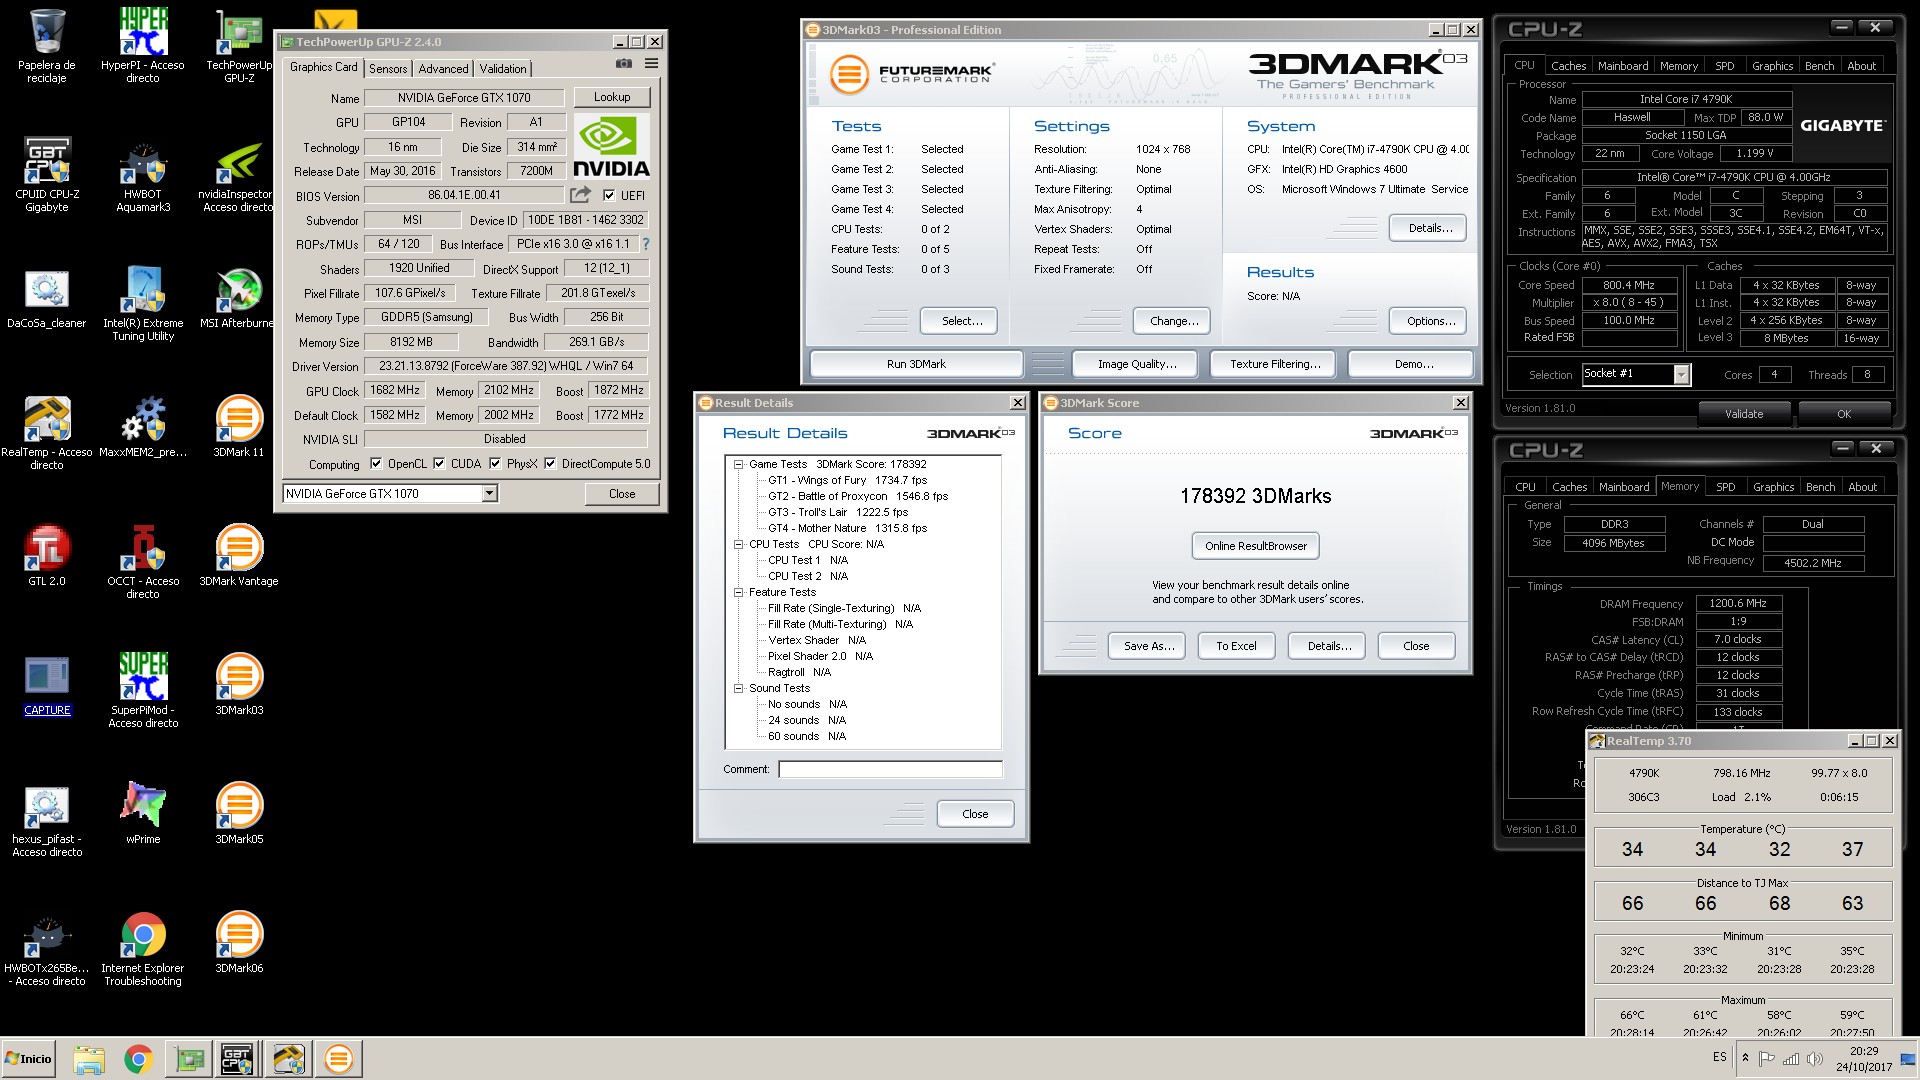Image resolution: width=1920 pixels, height=1080 pixels.
Task: Click Validate button in CPU-Z
Action: click(1744, 414)
